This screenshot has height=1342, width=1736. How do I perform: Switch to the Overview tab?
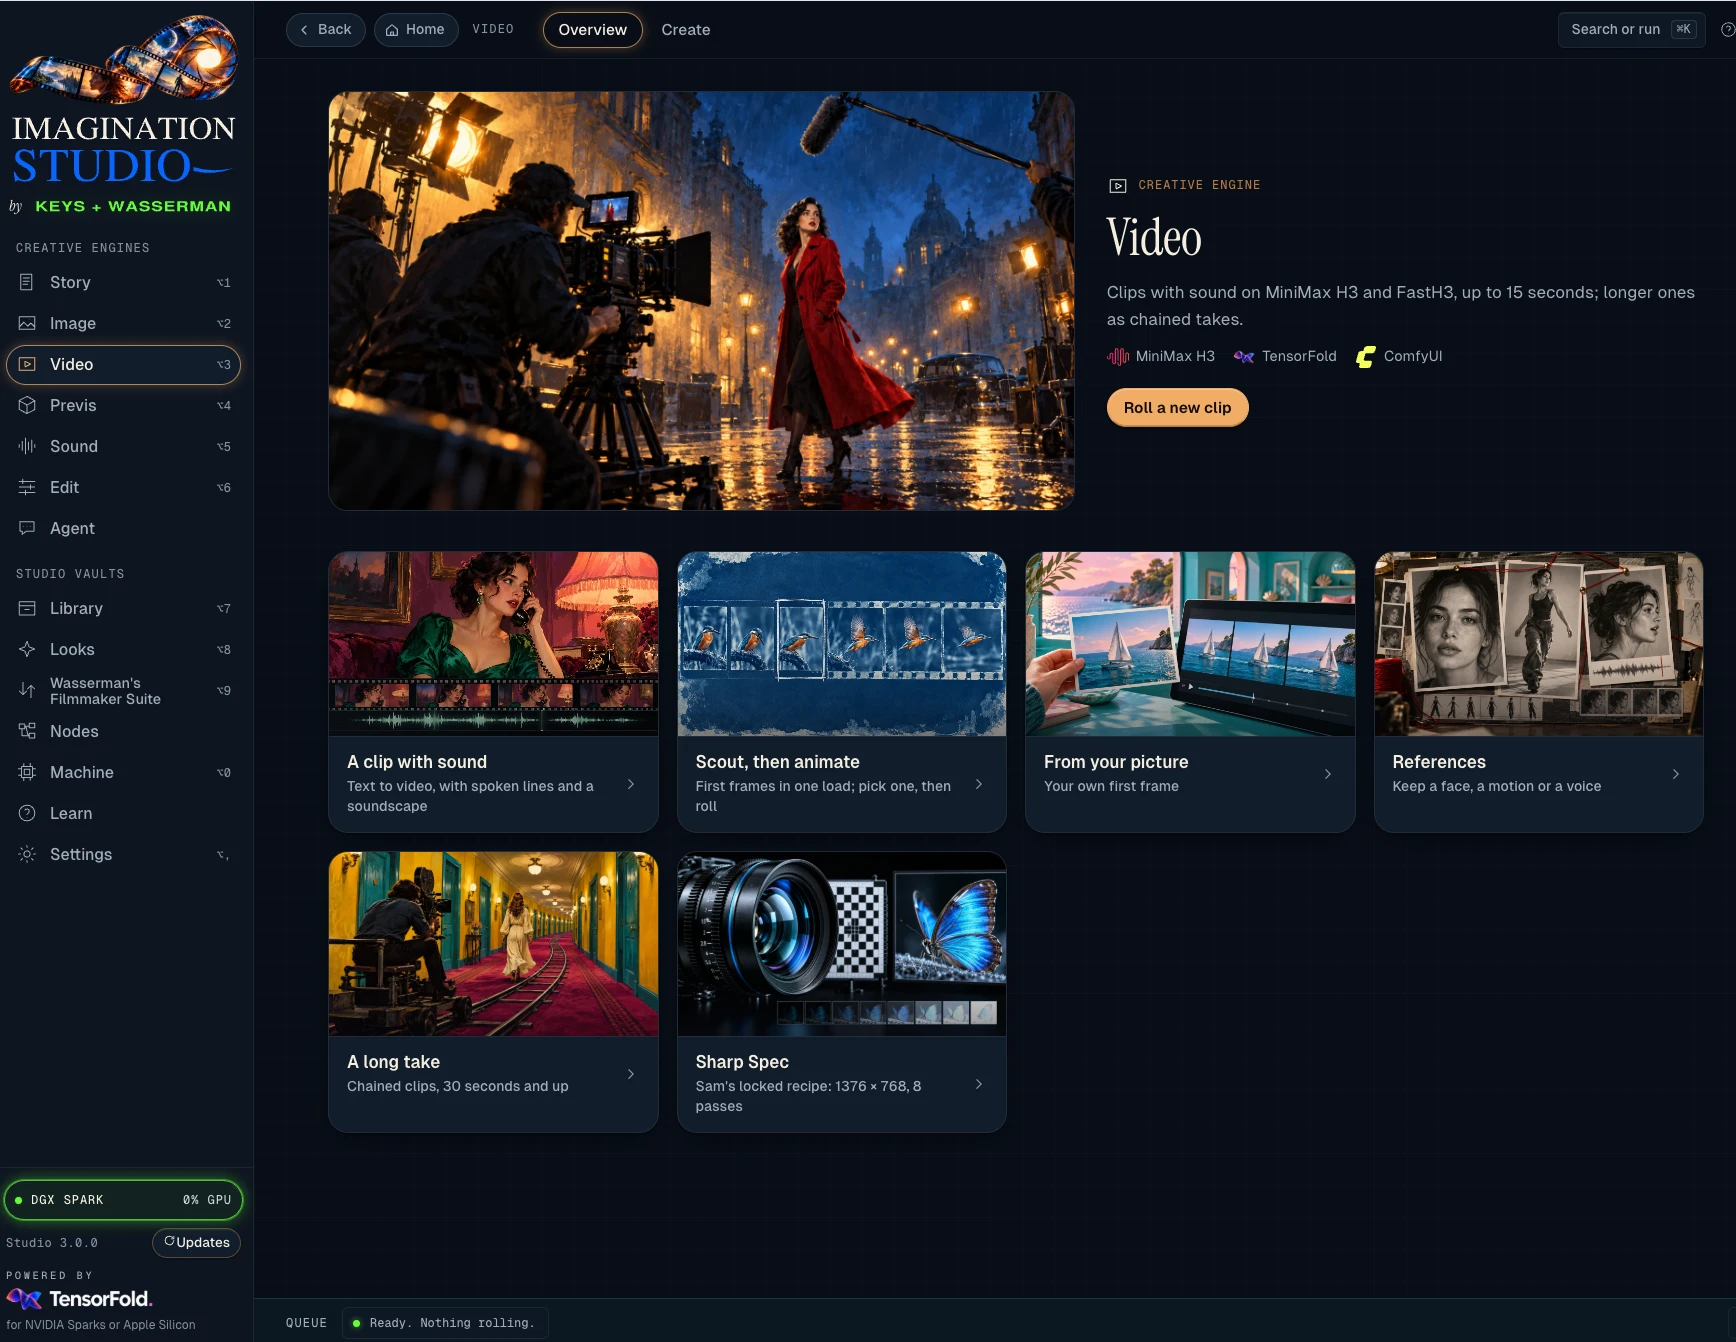[592, 30]
